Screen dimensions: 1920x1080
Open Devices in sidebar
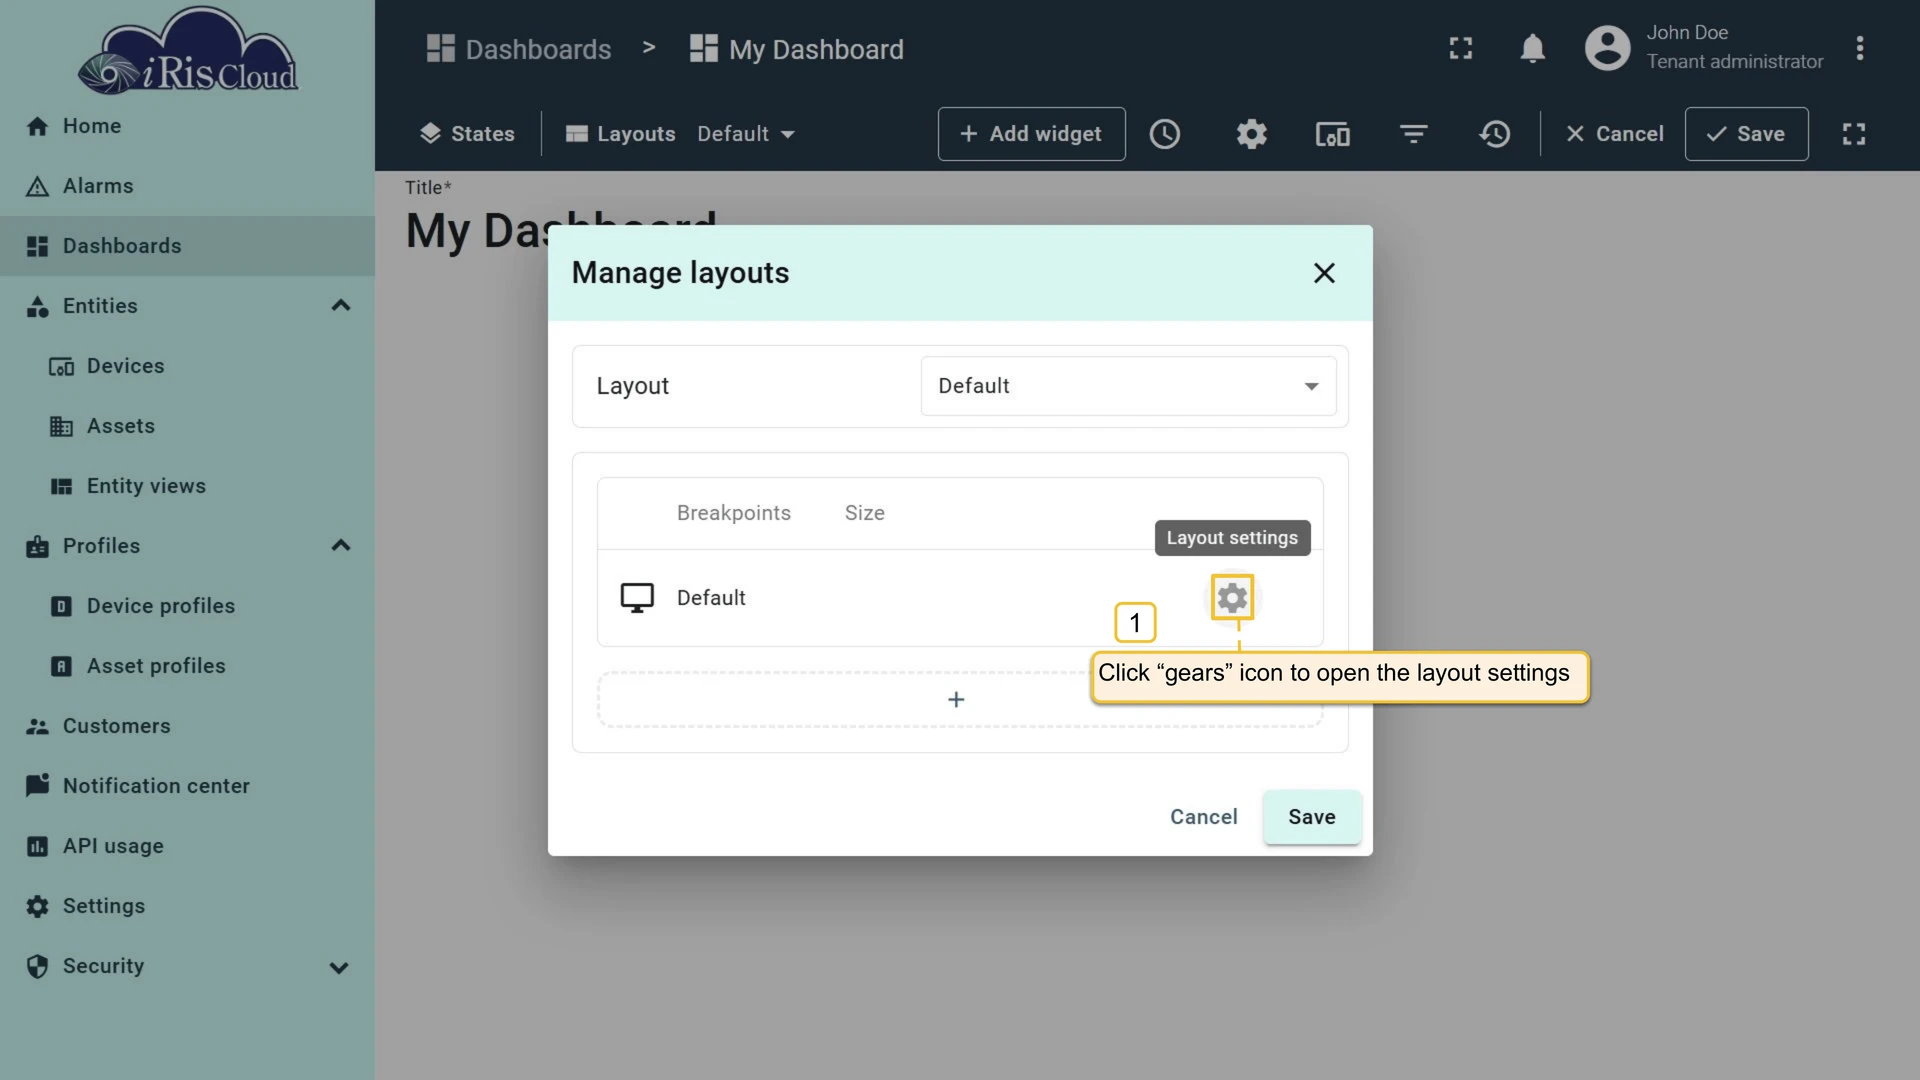click(187, 366)
